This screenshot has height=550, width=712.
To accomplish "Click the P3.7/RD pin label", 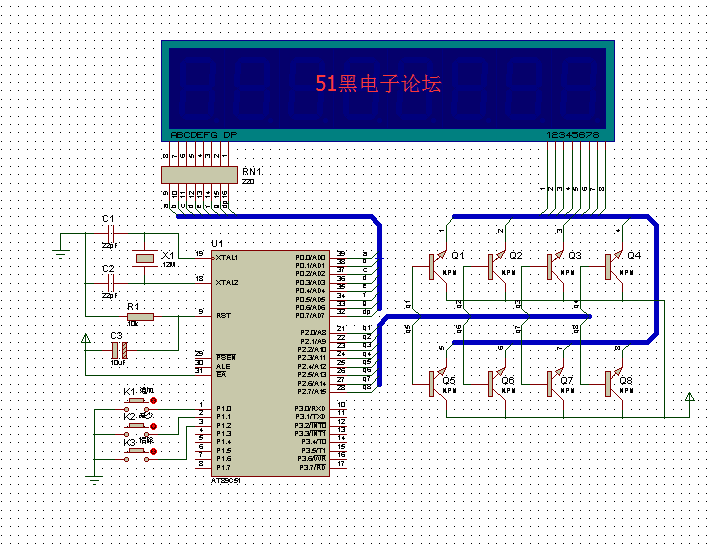I will point(312,467).
